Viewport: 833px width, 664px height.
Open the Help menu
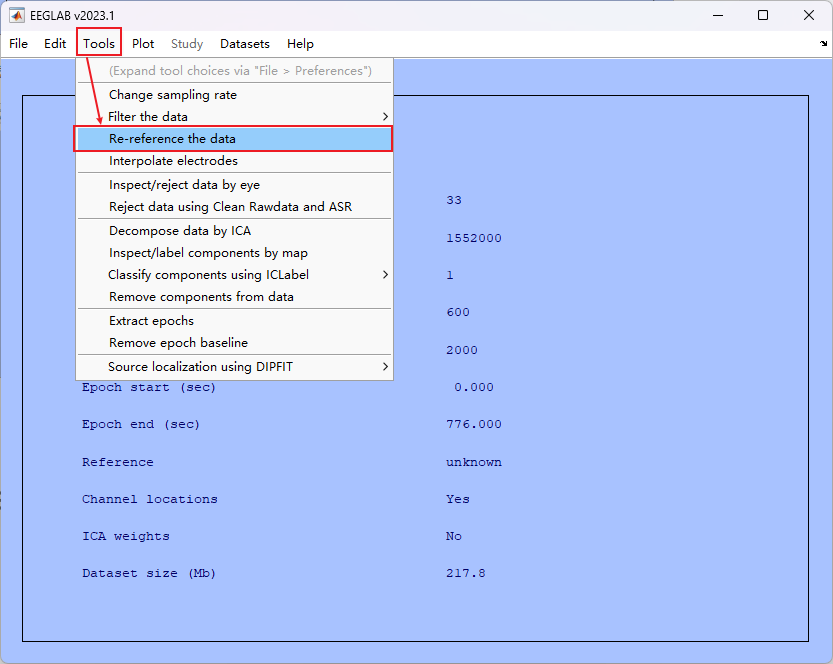pyautogui.click(x=300, y=44)
